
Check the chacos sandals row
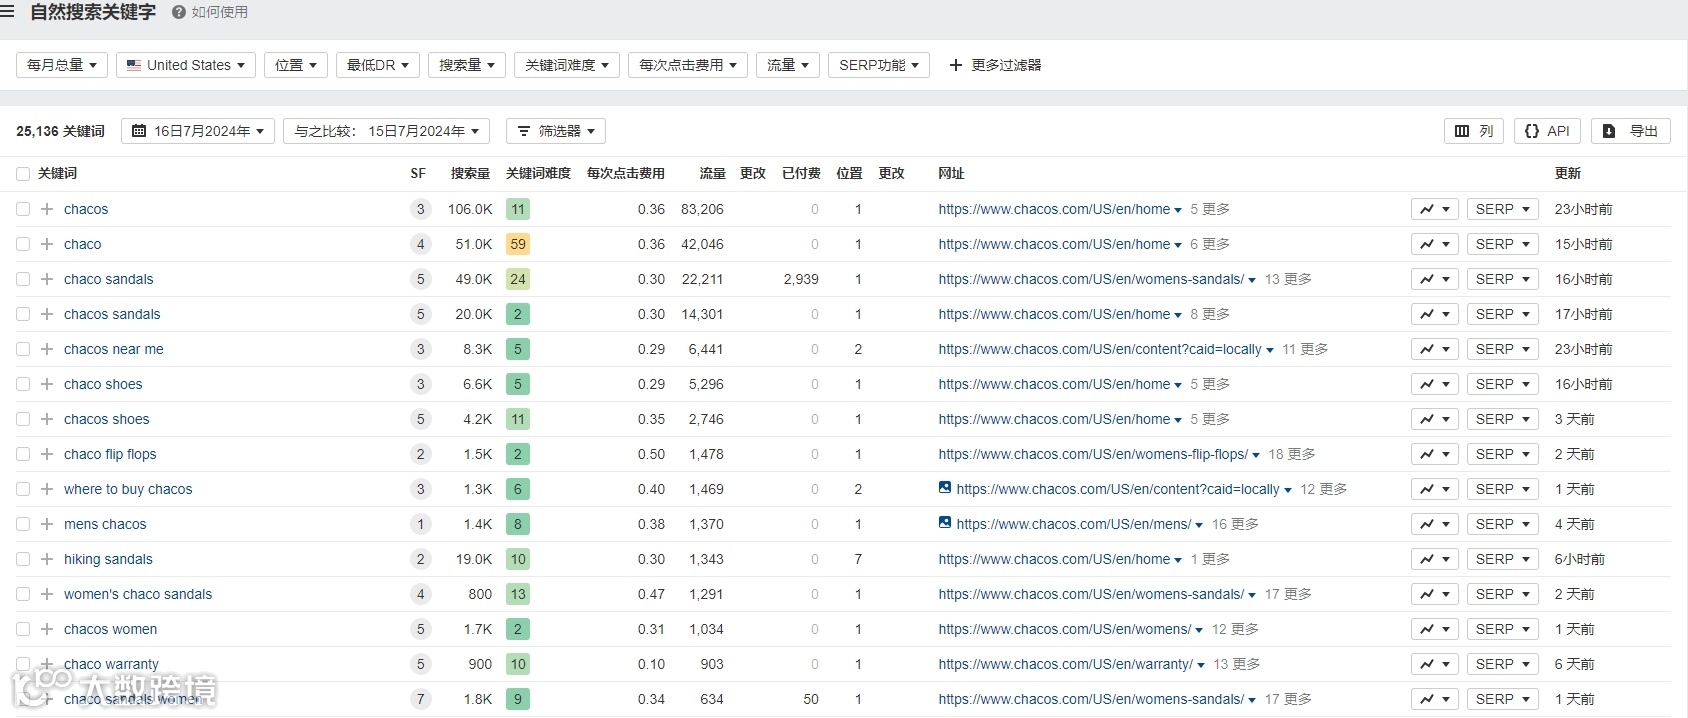(x=23, y=314)
